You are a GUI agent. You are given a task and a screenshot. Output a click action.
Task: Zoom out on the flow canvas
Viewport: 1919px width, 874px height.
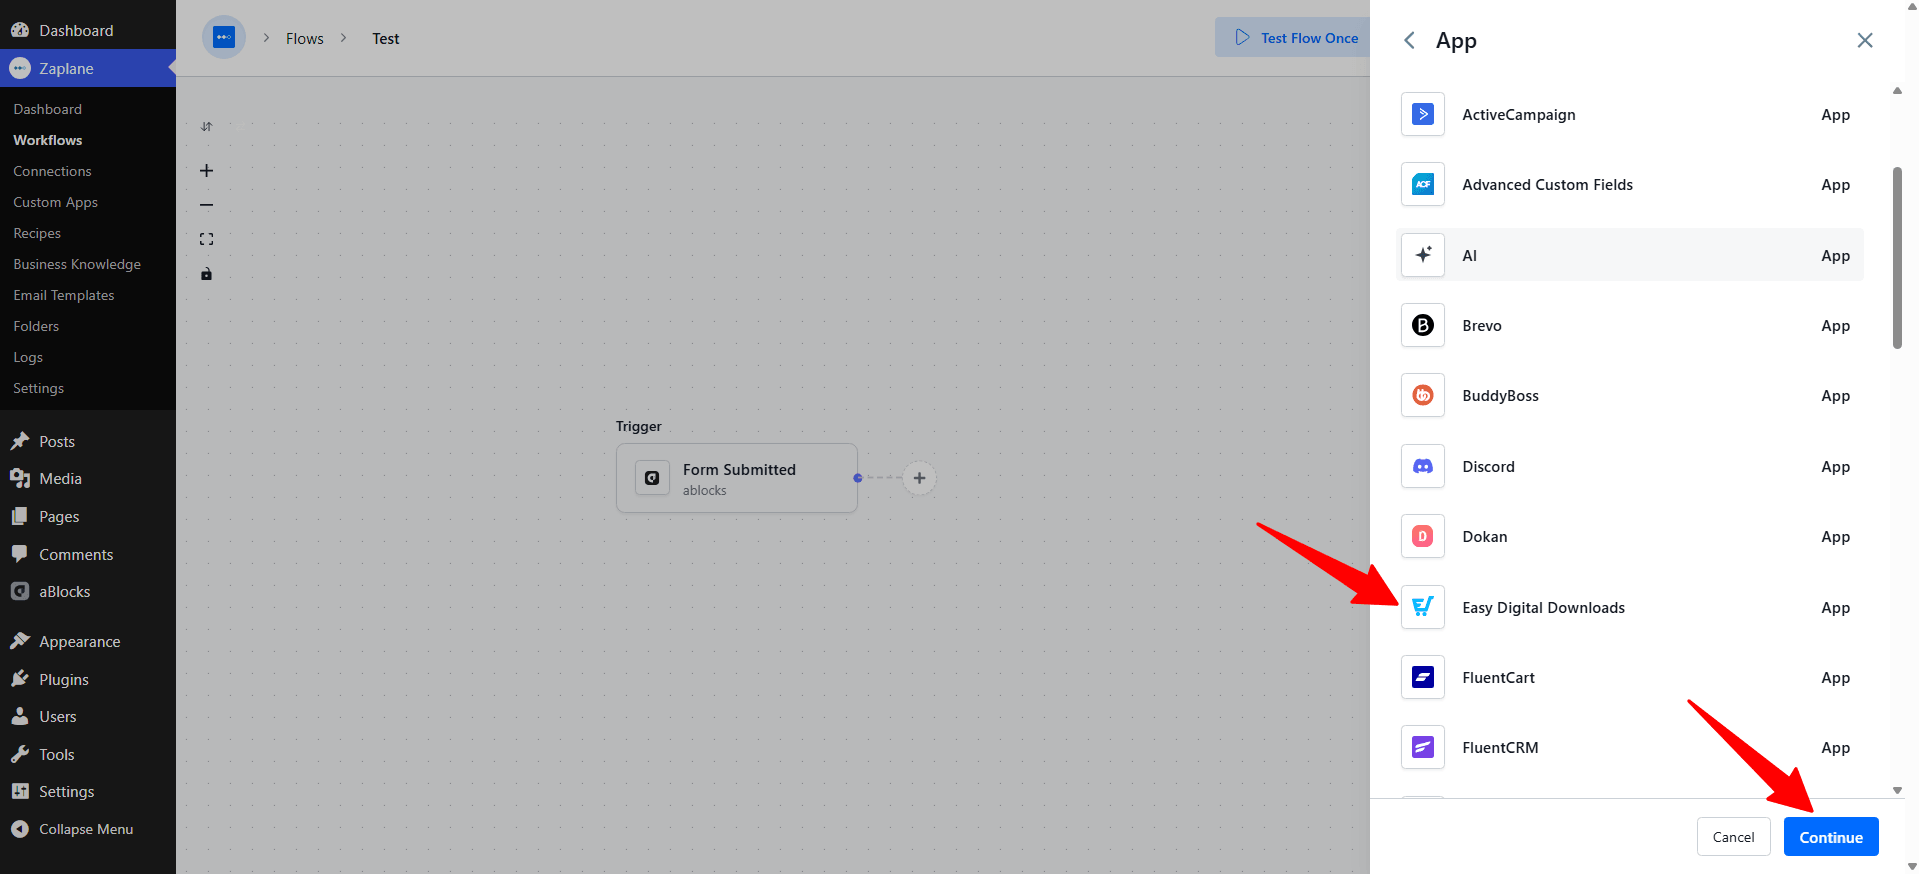tap(206, 205)
